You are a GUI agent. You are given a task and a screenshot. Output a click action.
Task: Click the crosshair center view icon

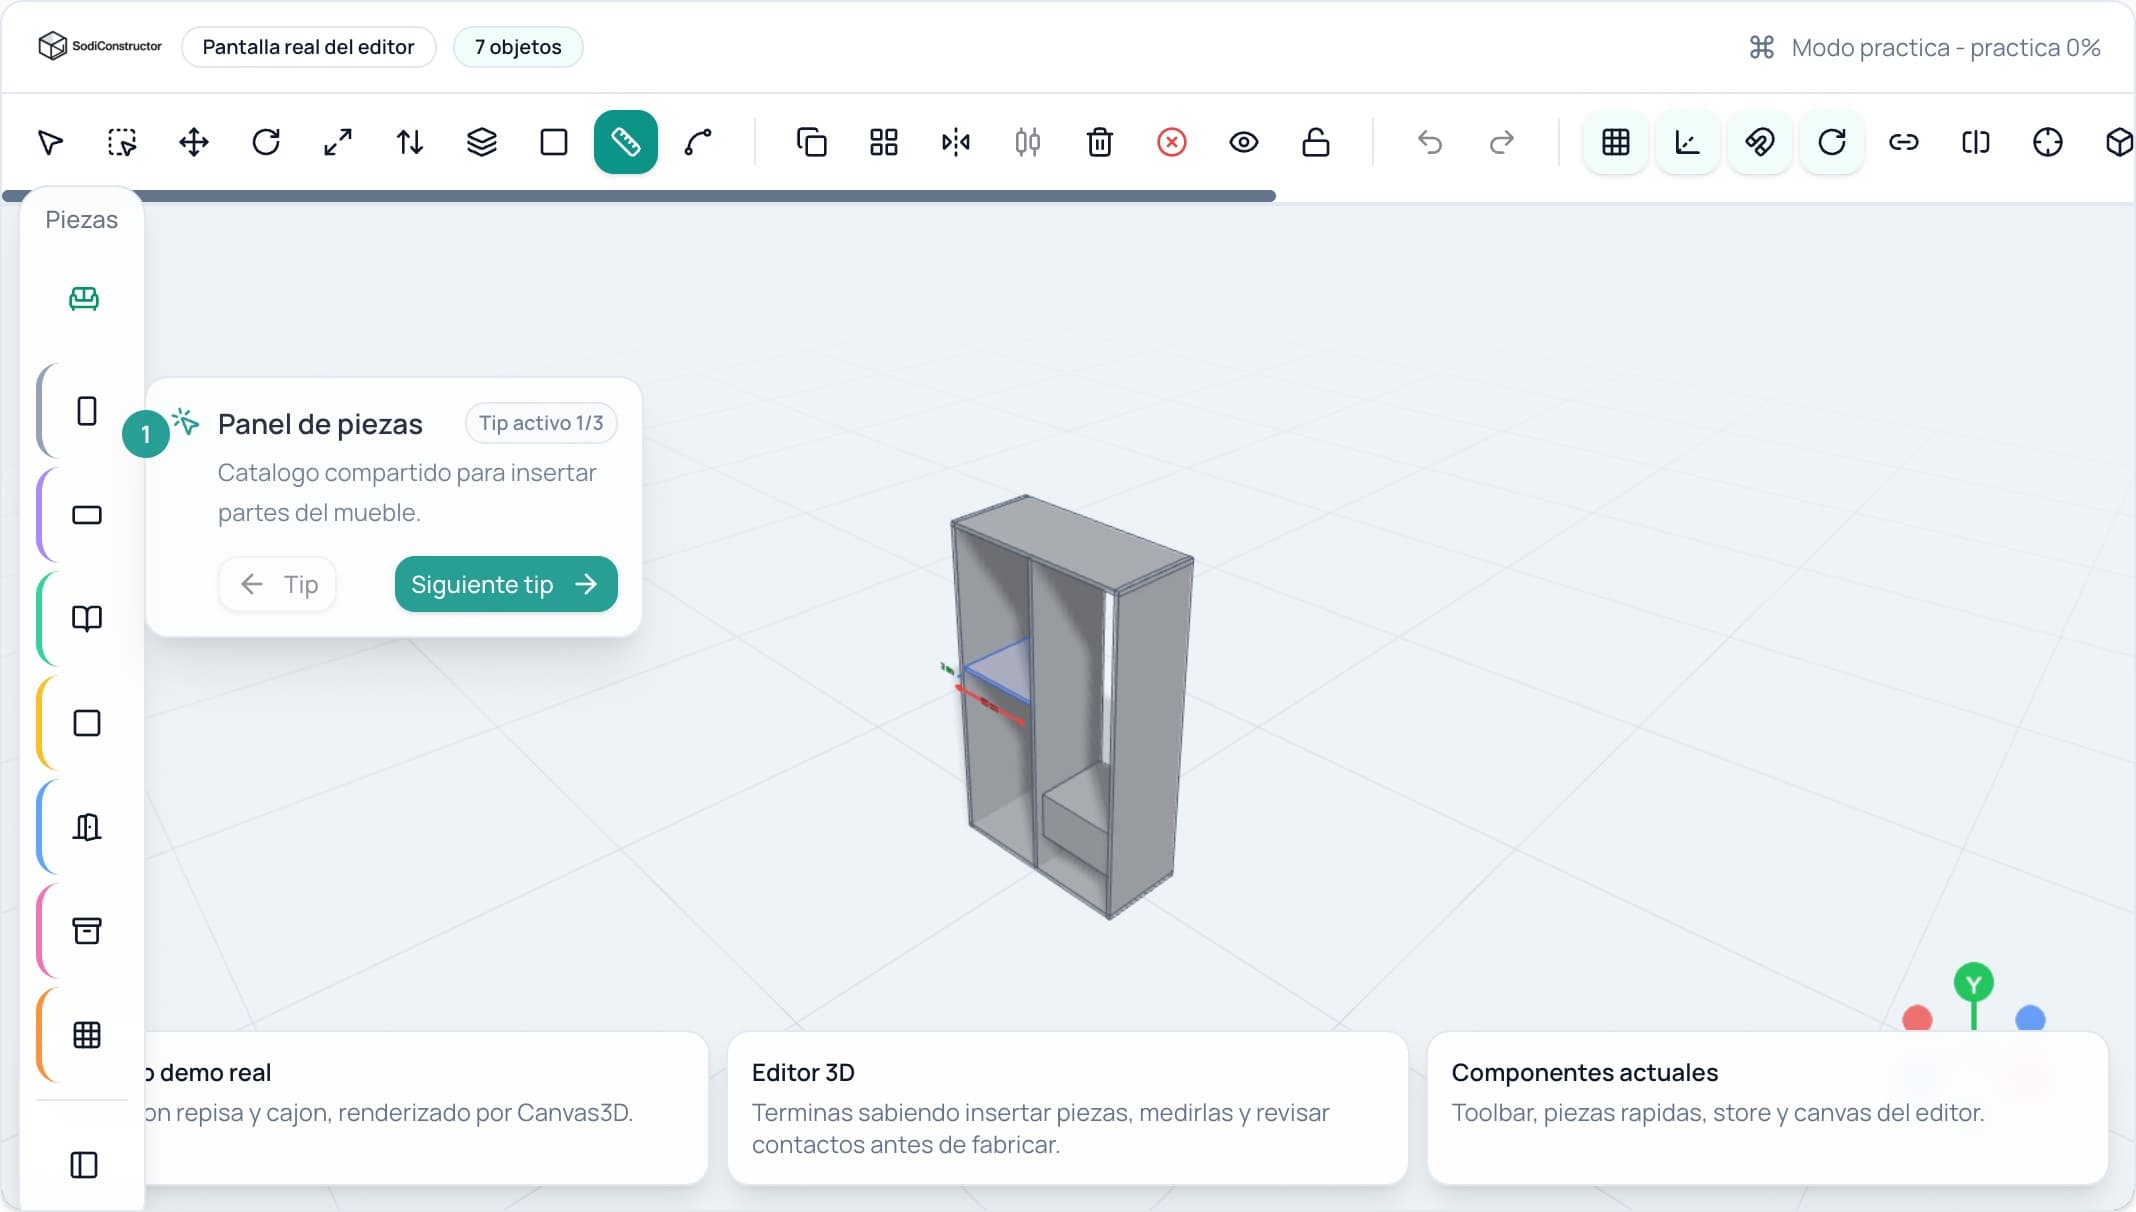tap(2048, 142)
